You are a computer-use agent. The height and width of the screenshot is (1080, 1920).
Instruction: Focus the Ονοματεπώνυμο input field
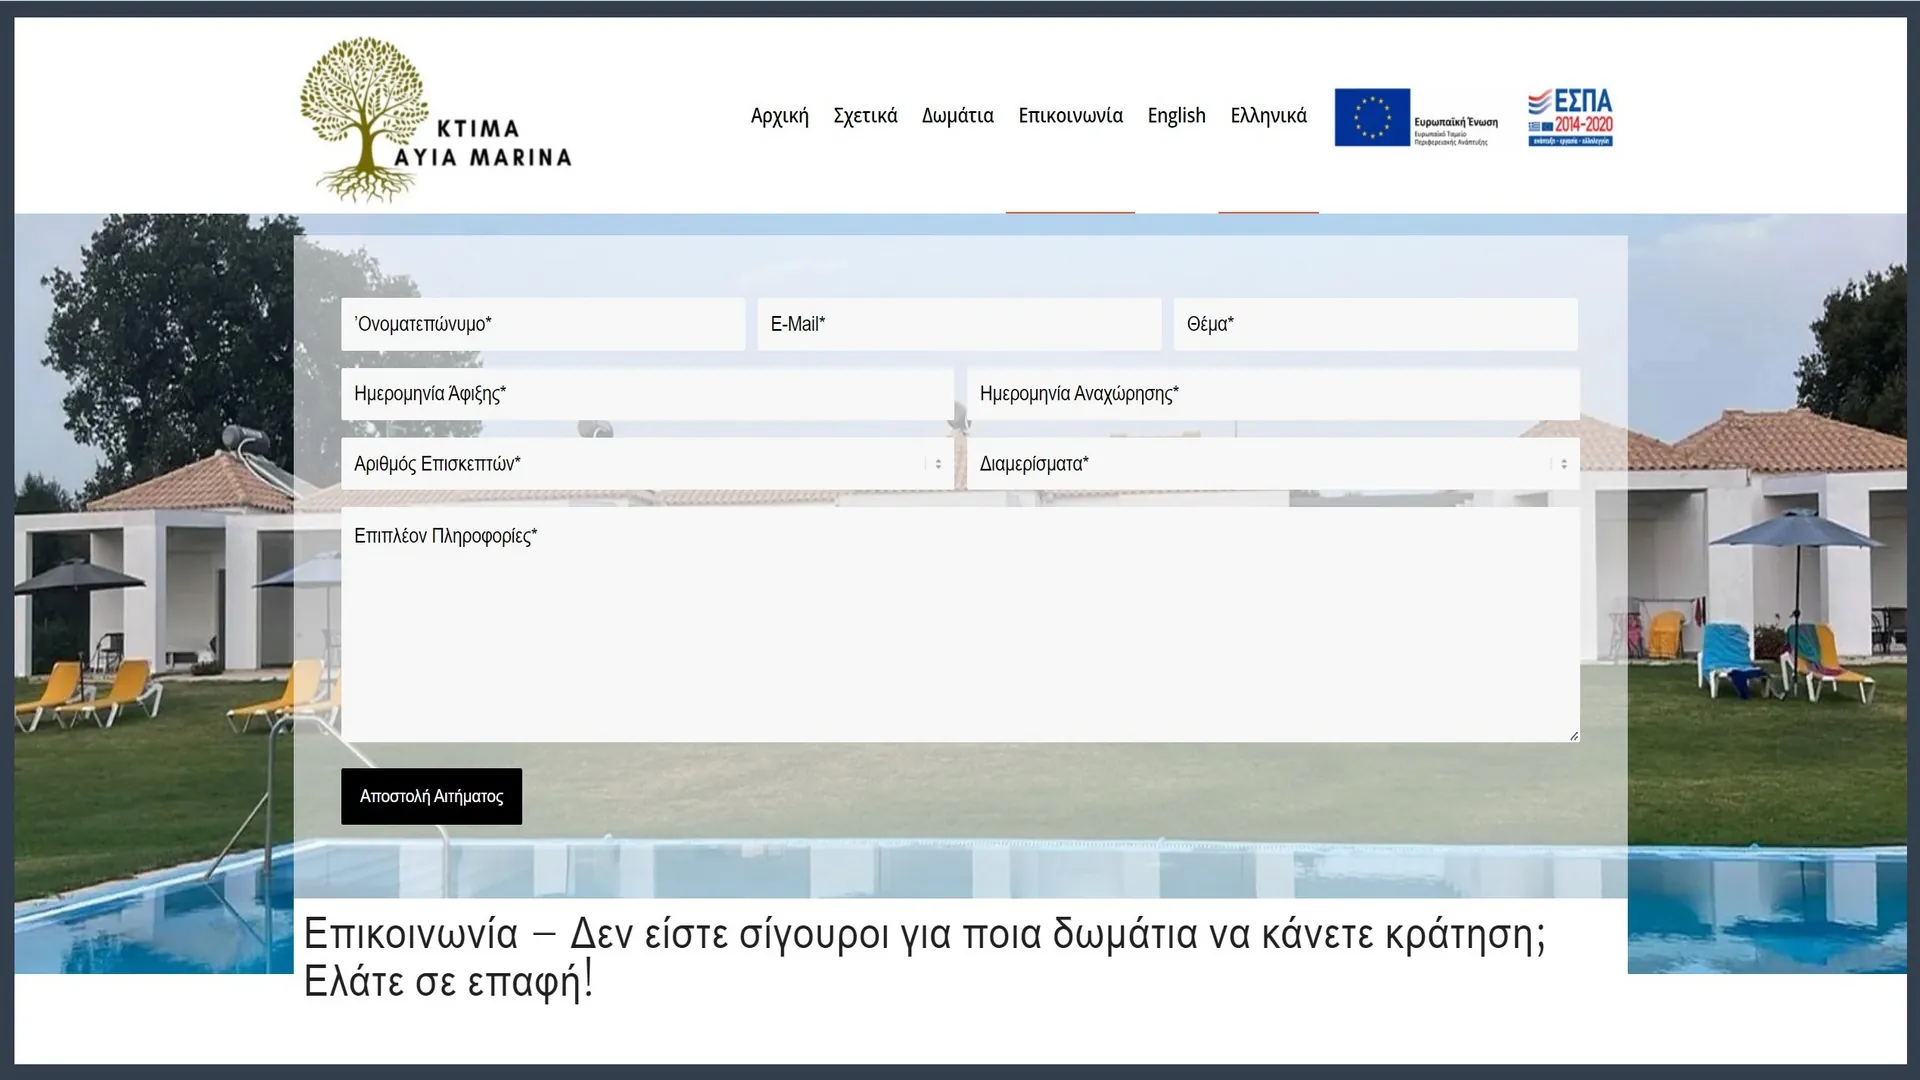[542, 324]
